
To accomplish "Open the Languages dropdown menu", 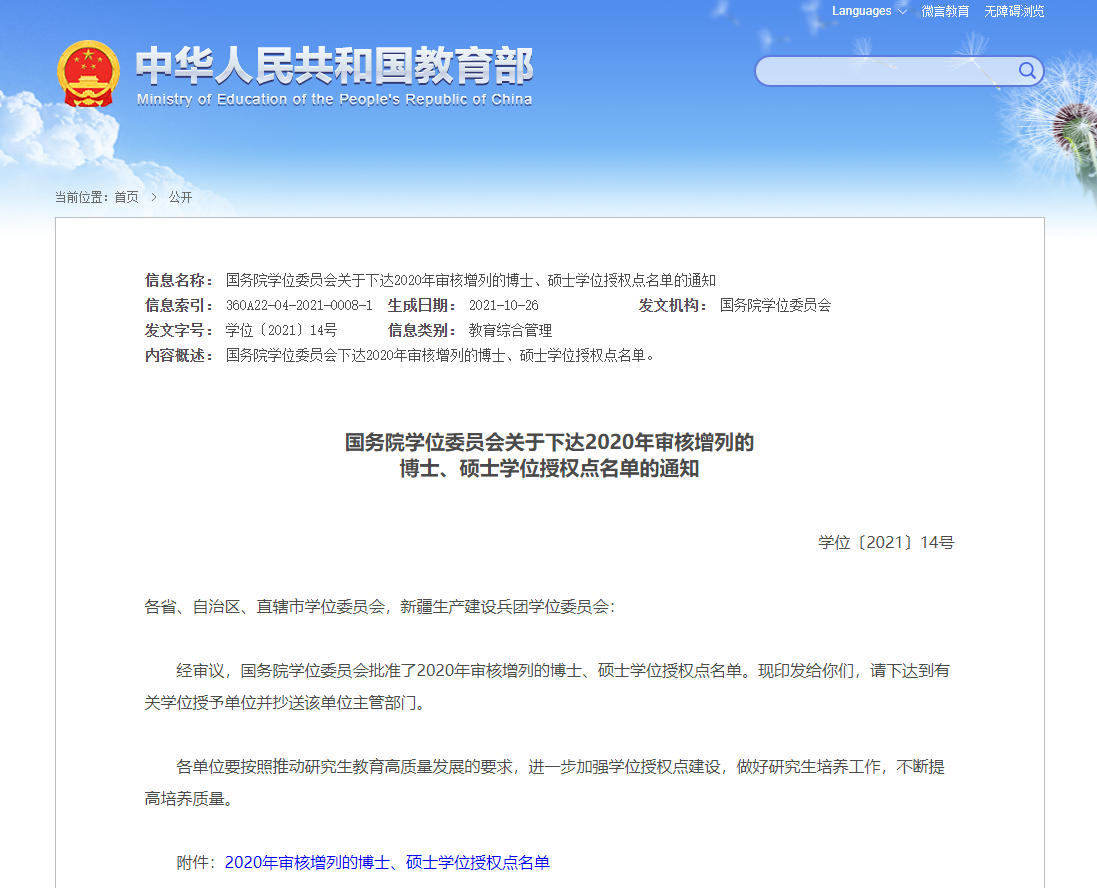I will (861, 11).
